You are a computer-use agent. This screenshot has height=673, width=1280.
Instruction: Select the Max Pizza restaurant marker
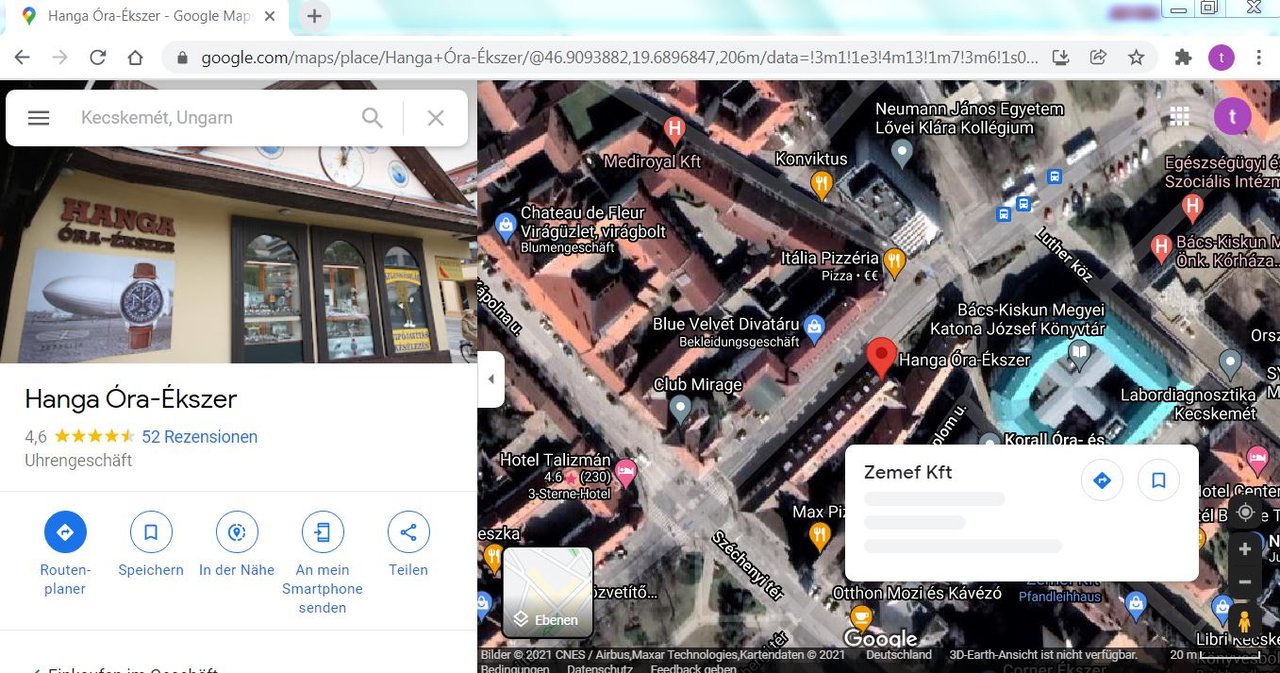[820, 535]
